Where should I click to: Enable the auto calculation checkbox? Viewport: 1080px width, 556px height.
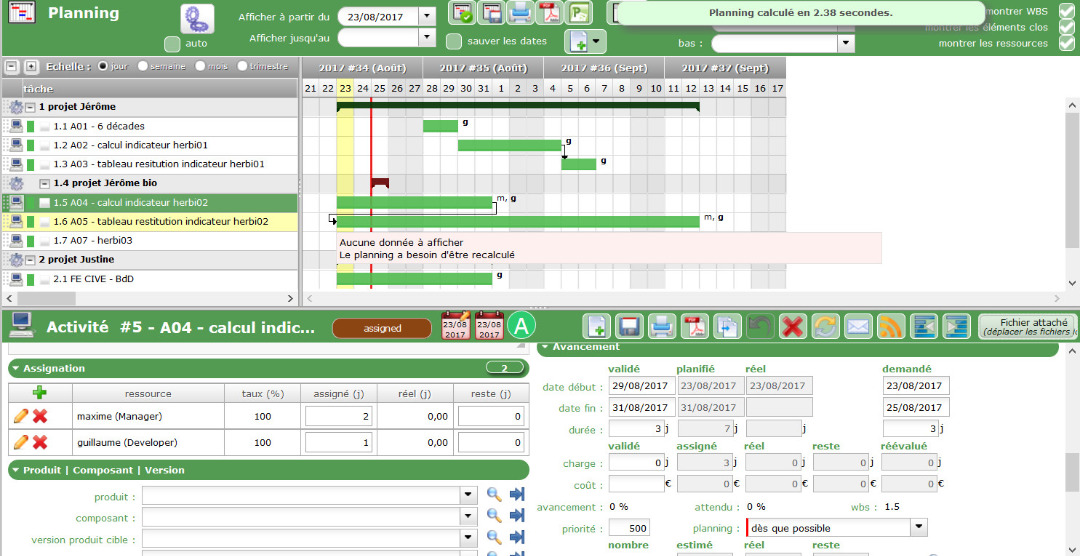tap(172, 44)
